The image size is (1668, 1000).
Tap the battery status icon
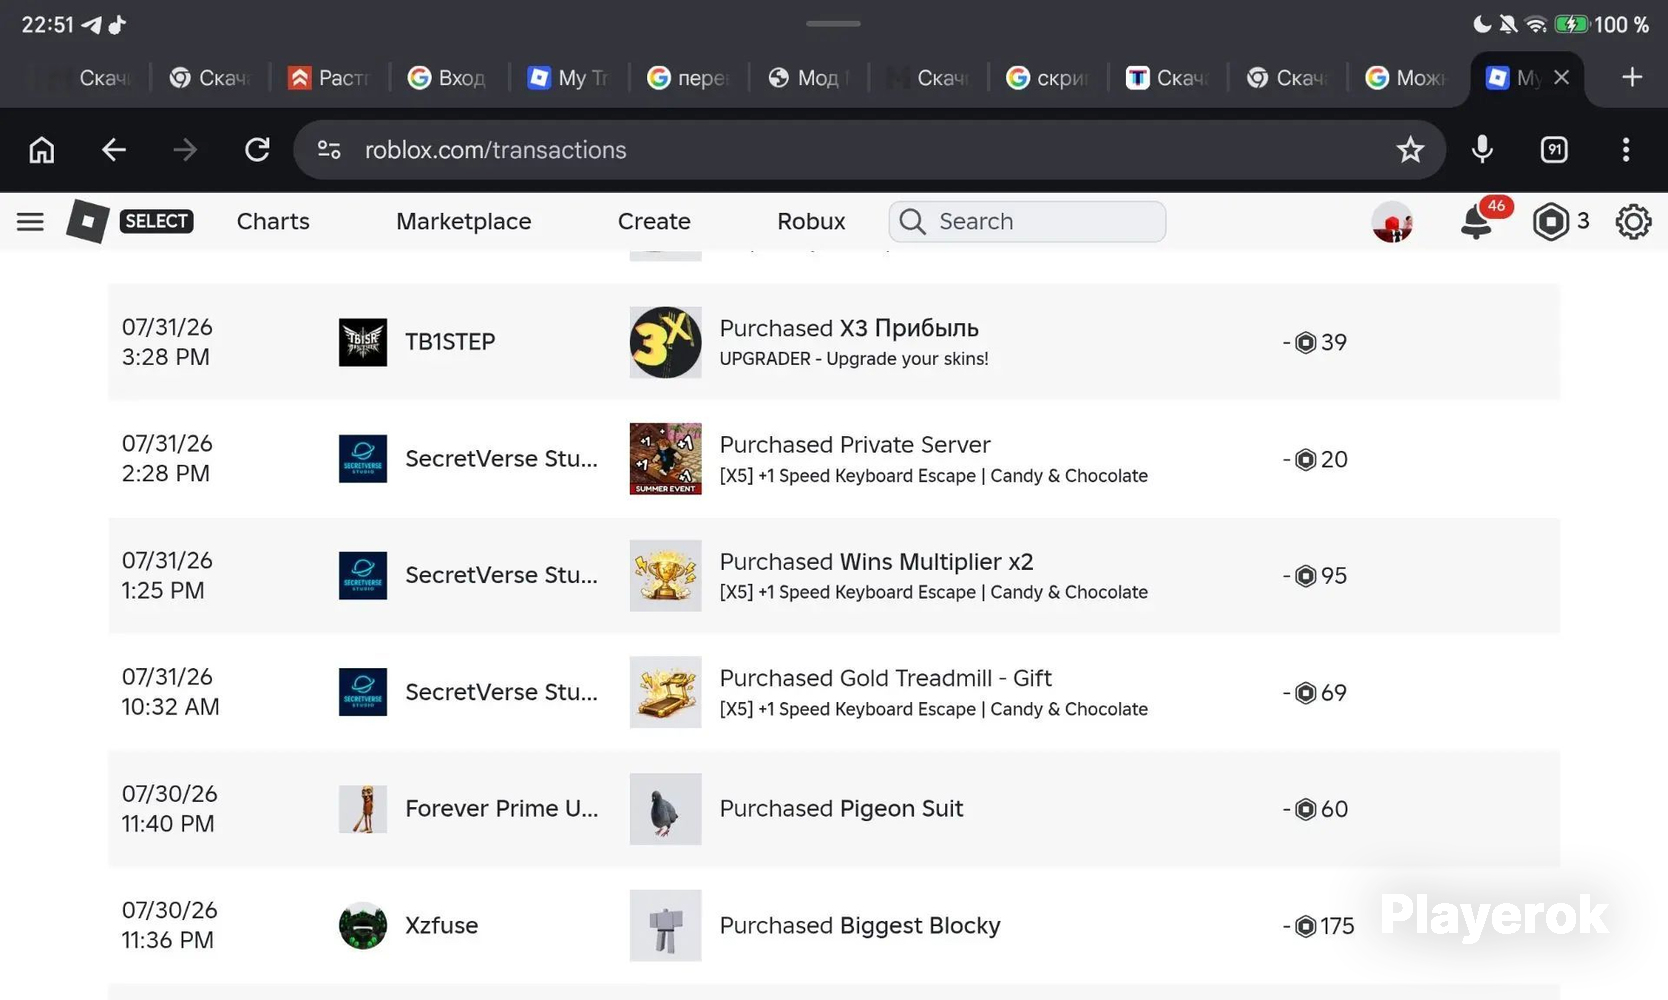[1571, 24]
